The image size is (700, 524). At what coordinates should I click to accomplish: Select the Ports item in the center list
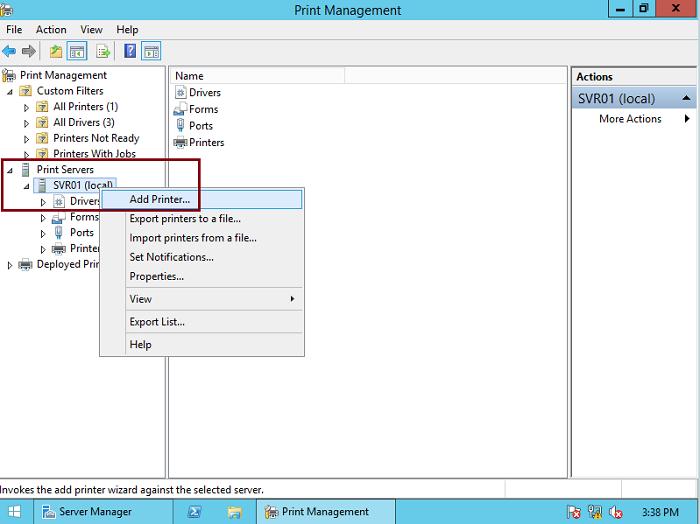[x=200, y=126]
